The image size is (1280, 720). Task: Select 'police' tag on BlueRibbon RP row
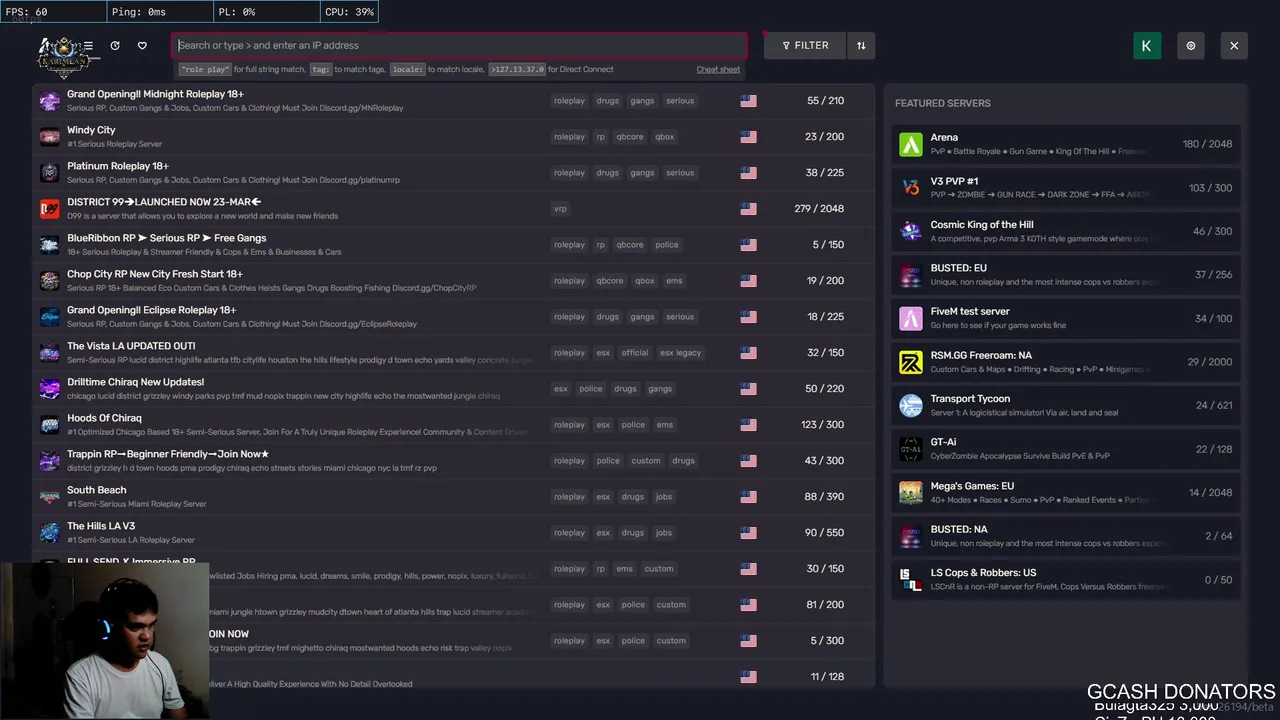[666, 245]
